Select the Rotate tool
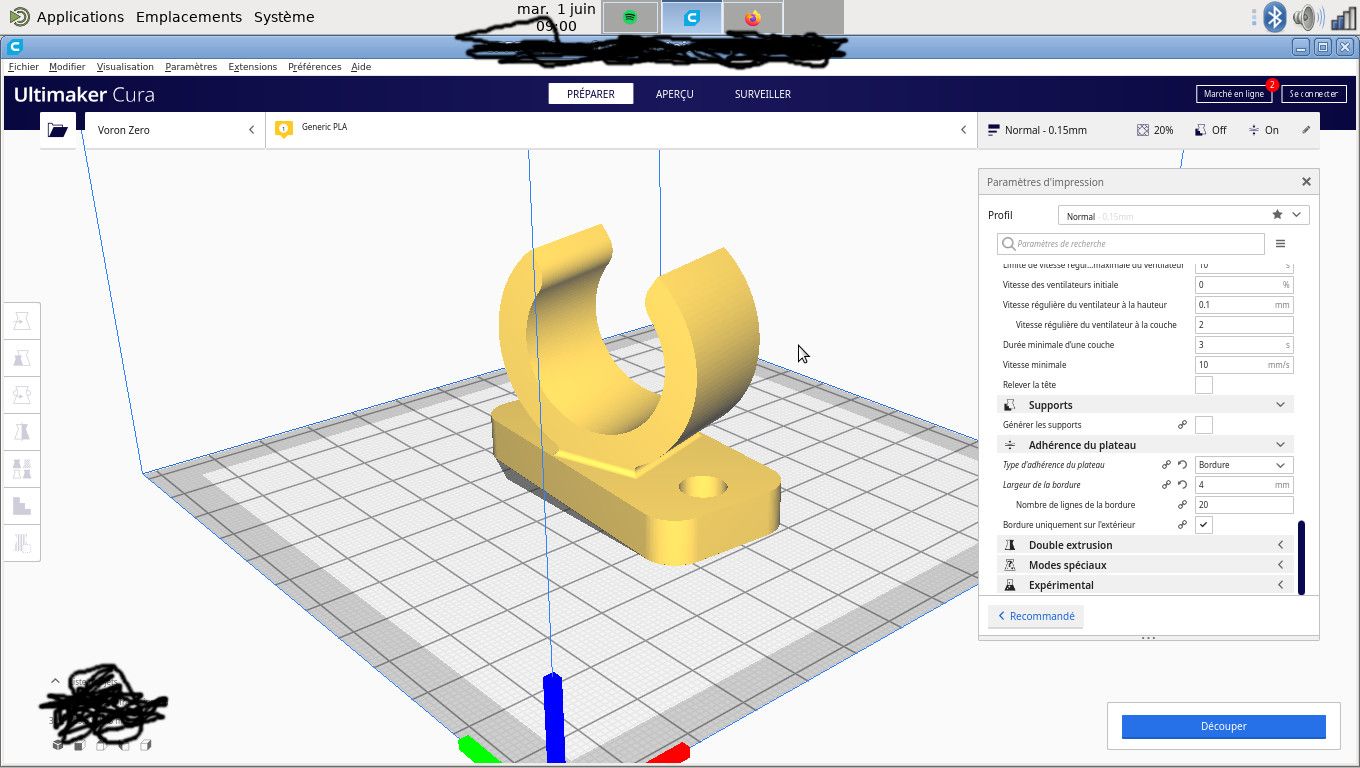 [22, 395]
